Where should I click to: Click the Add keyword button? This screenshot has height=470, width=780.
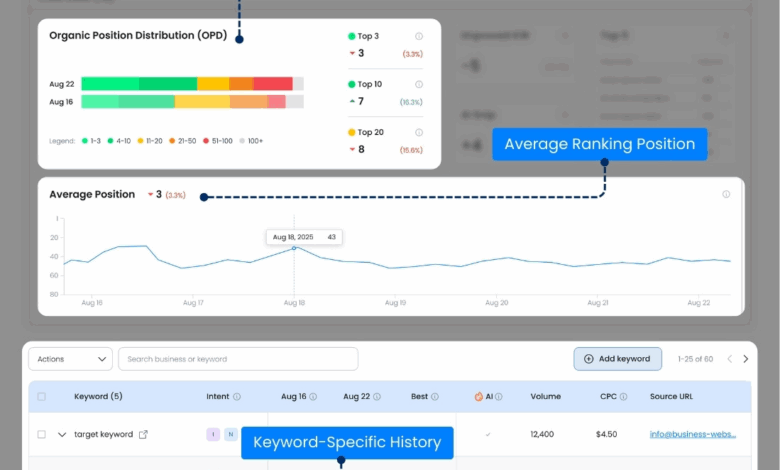[x=617, y=359]
